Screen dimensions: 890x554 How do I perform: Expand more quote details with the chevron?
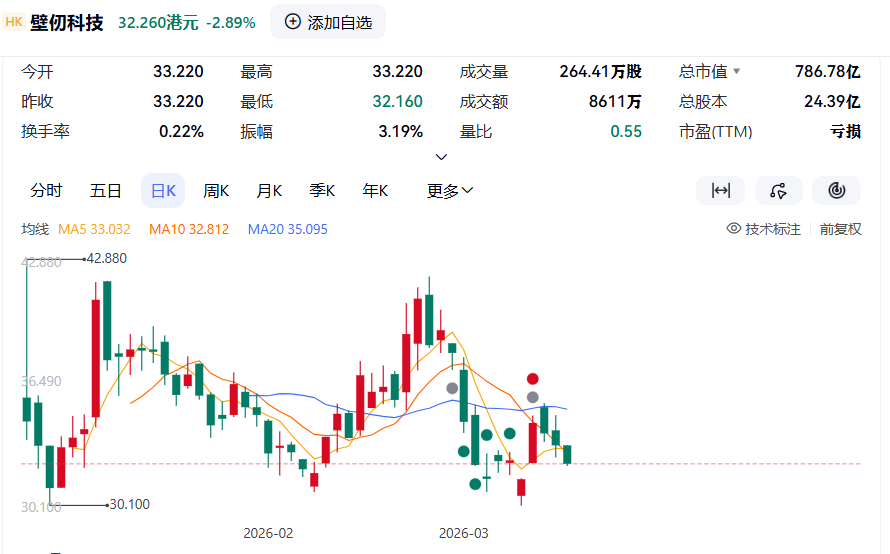click(441, 157)
